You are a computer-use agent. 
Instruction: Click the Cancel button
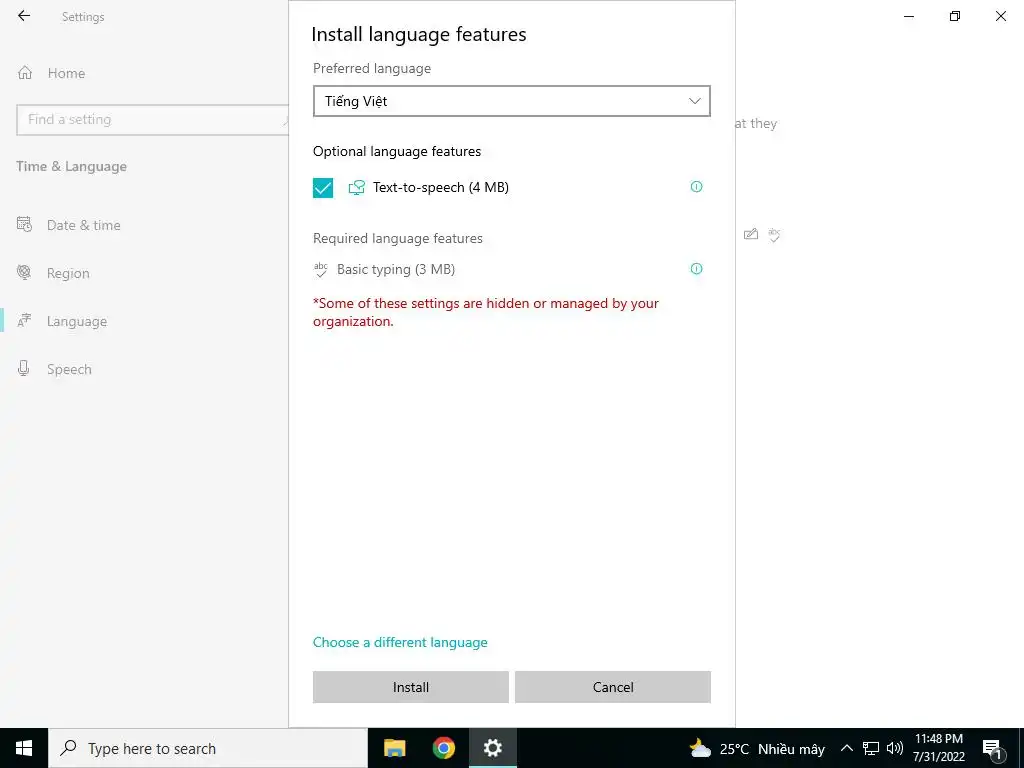(x=613, y=687)
